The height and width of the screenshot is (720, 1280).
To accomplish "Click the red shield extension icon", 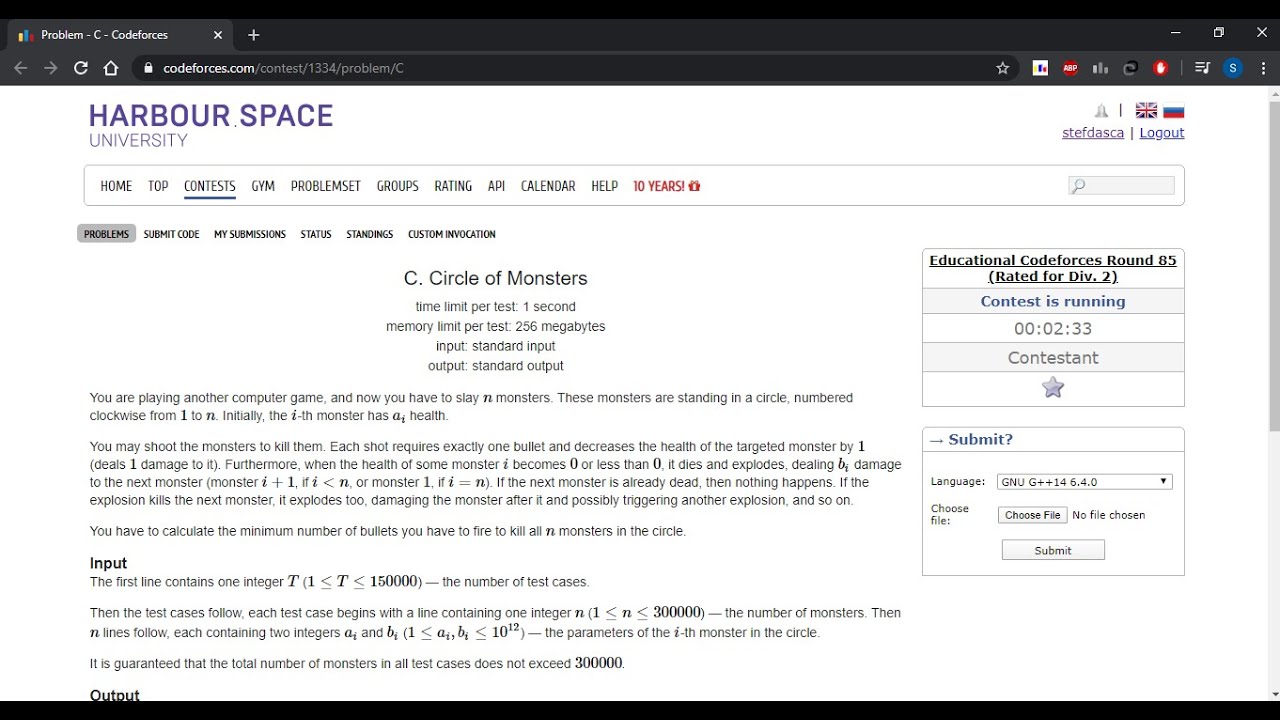I will tap(1161, 68).
